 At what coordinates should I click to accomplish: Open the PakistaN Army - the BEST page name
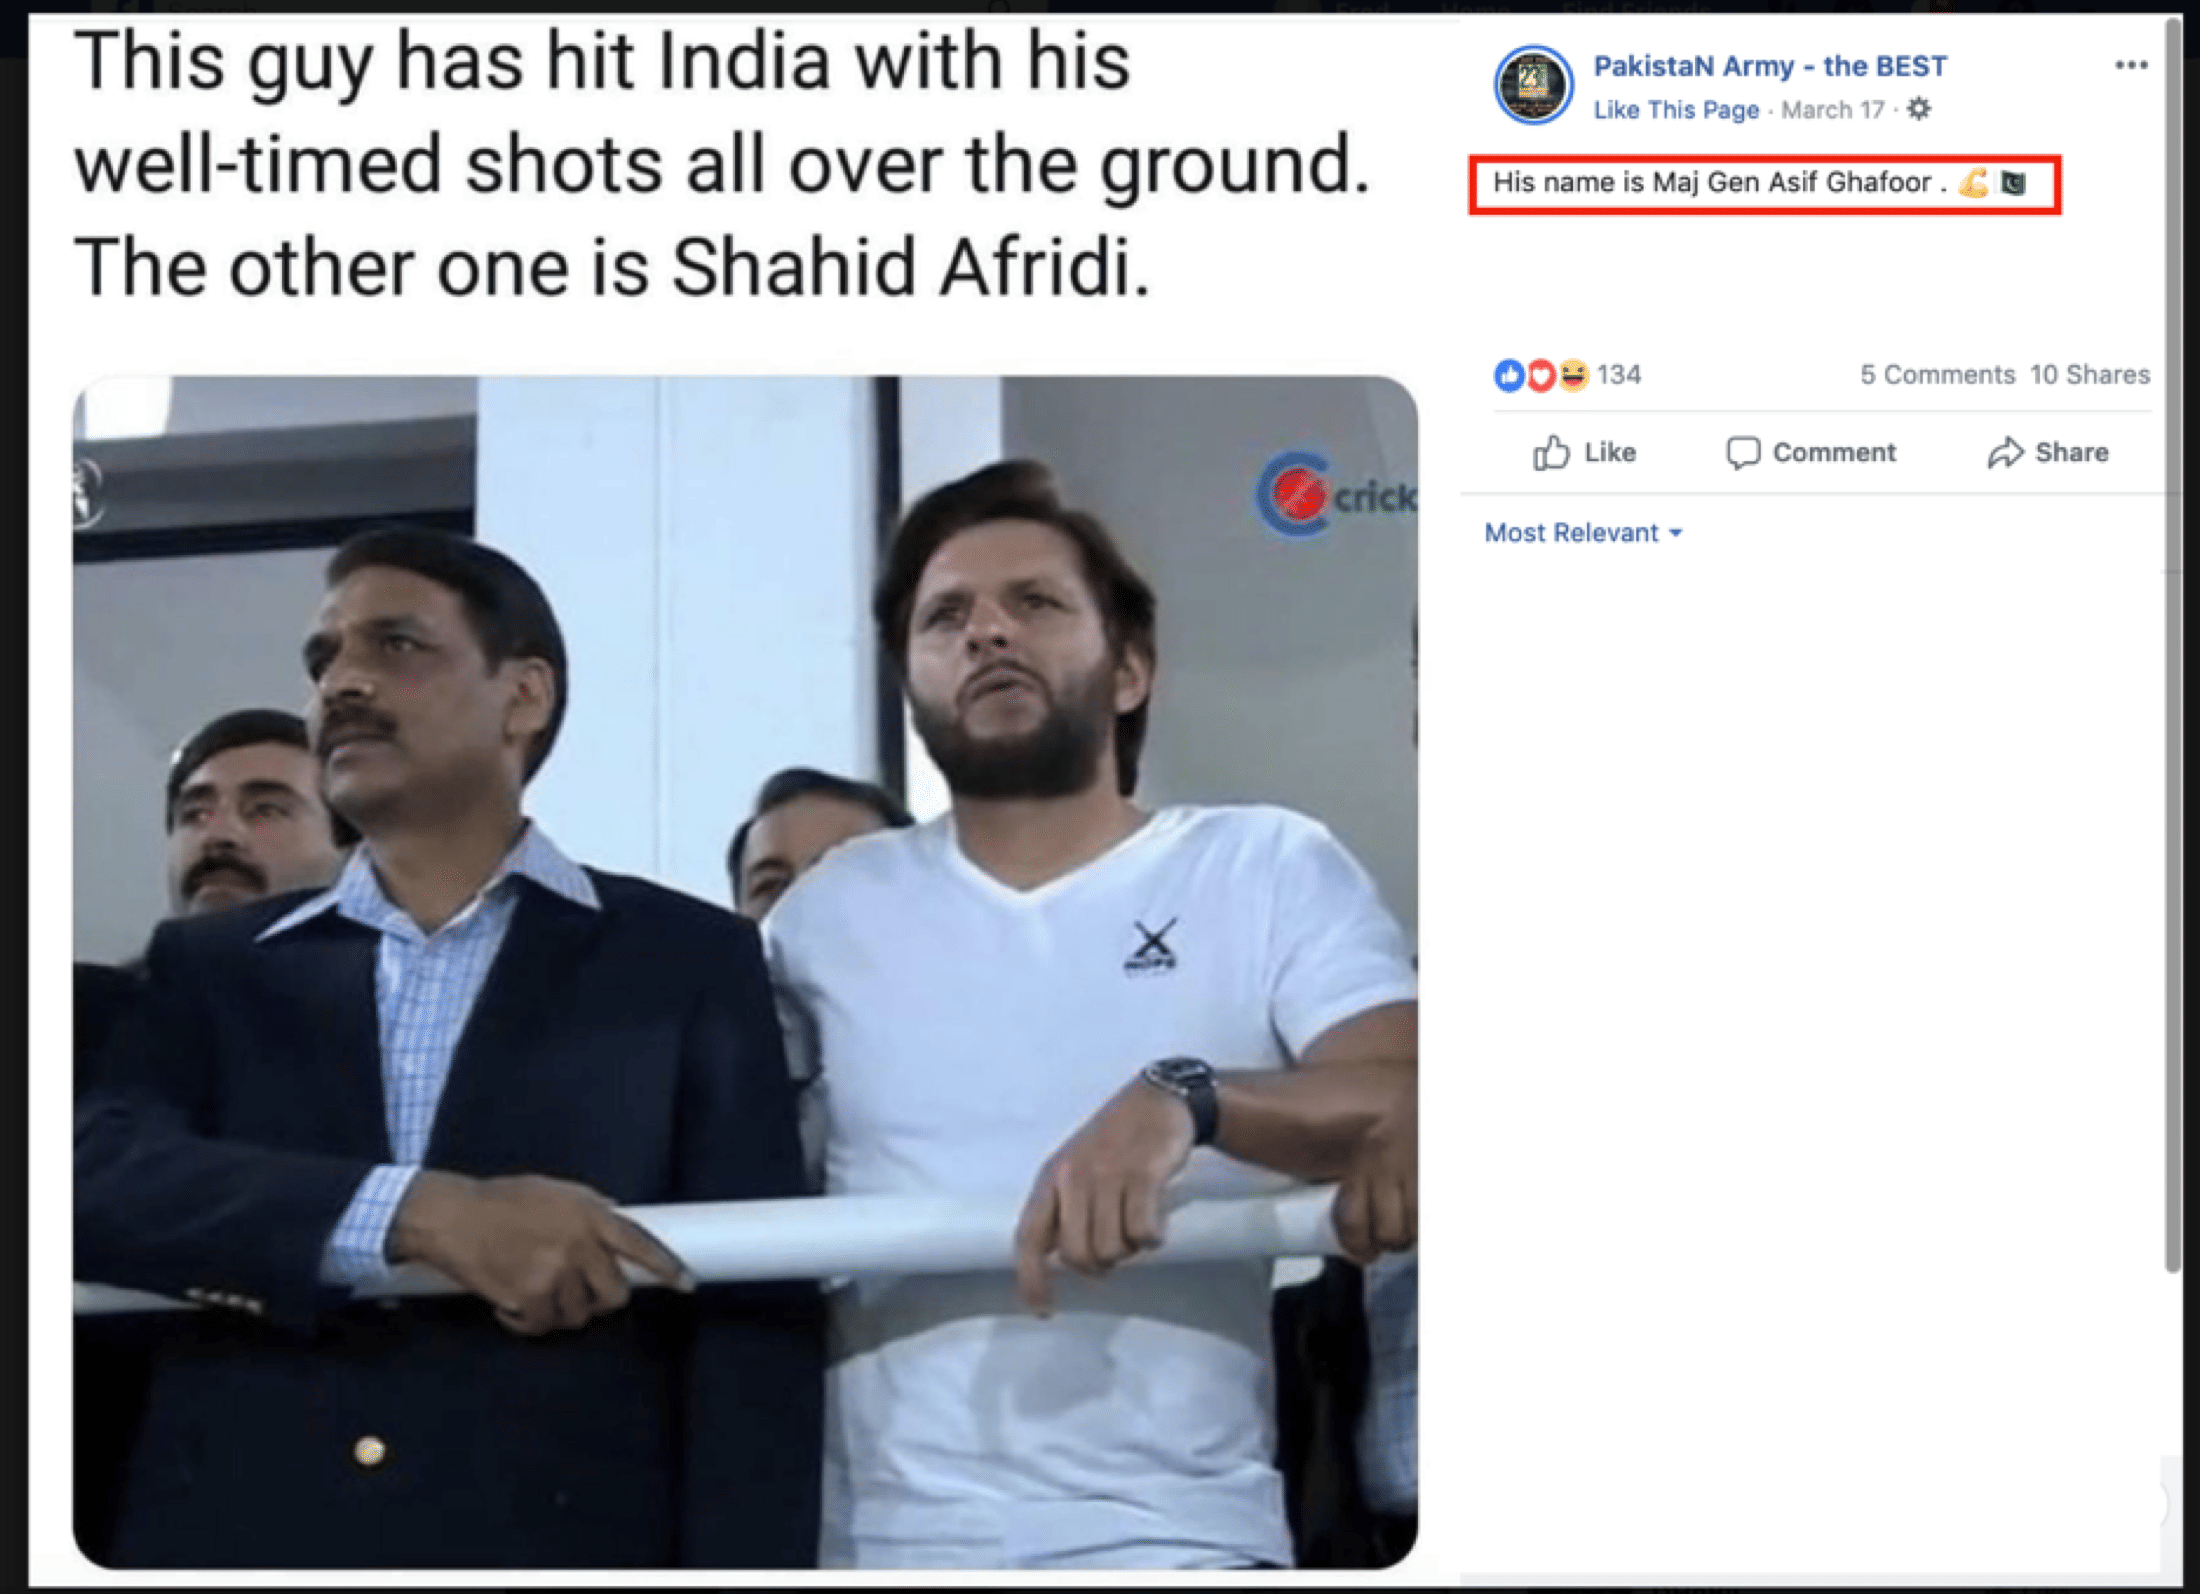click(1769, 66)
